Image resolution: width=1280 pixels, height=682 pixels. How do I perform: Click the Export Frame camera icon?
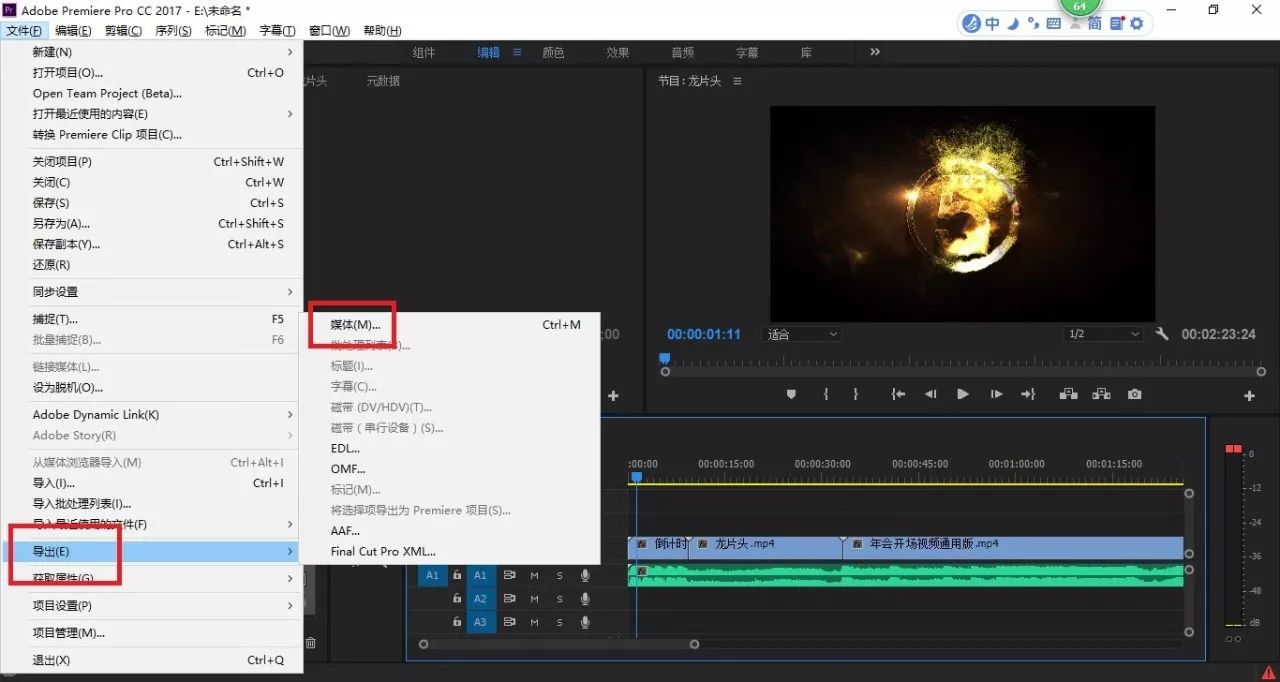1134,395
